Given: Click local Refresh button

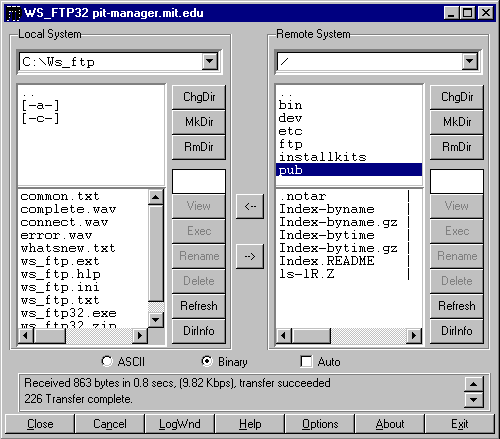Looking at the screenshot, I should pos(199,306).
